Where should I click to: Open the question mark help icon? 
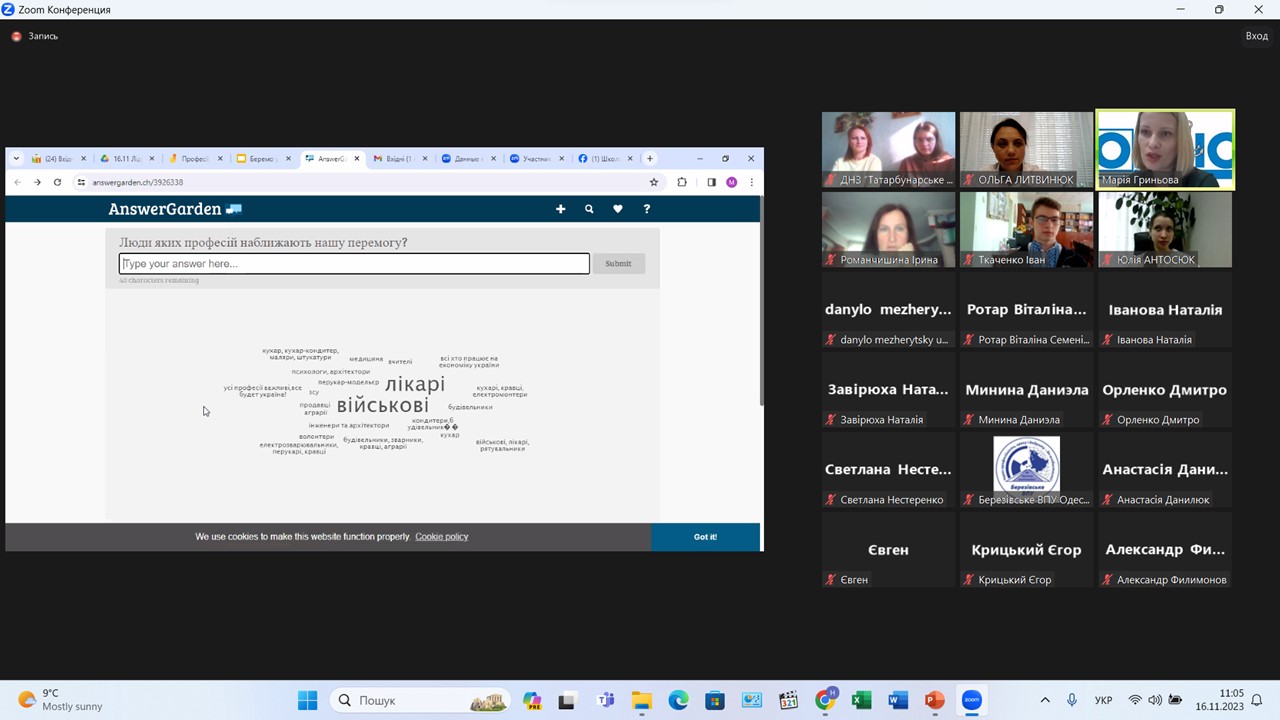coord(646,209)
